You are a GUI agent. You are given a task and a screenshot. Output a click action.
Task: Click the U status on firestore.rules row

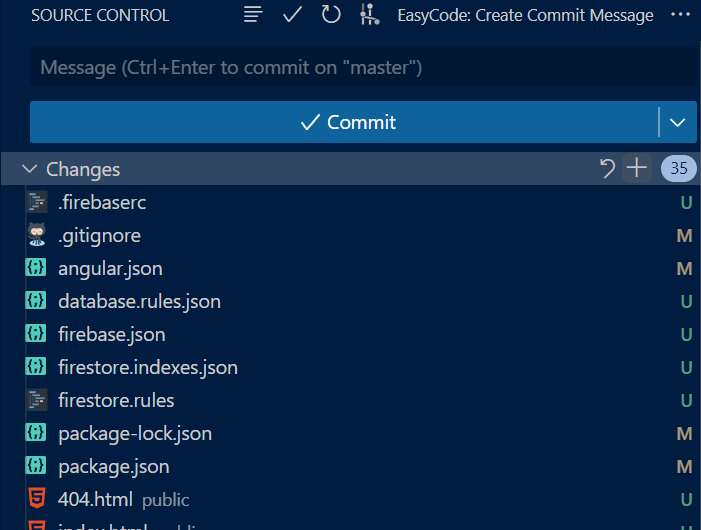point(686,401)
